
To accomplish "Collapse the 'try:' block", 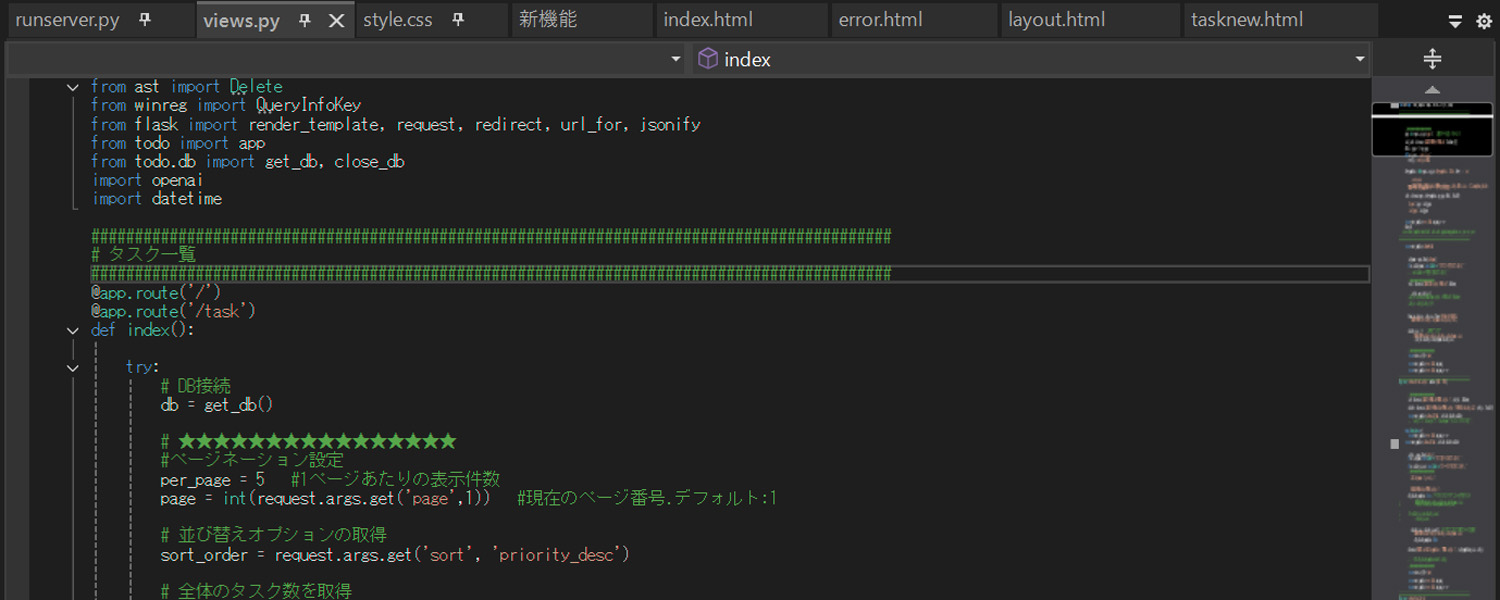I will [x=73, y=367].
